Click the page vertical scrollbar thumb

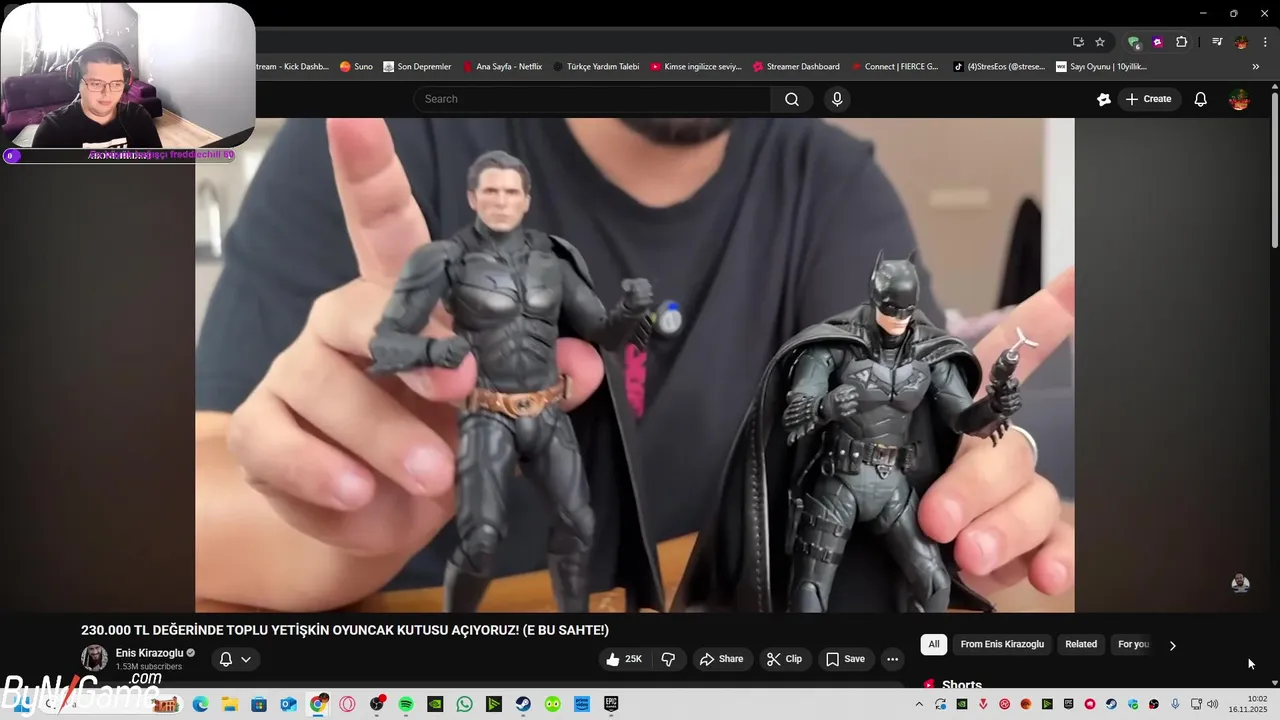click(x=1275, y=170)
